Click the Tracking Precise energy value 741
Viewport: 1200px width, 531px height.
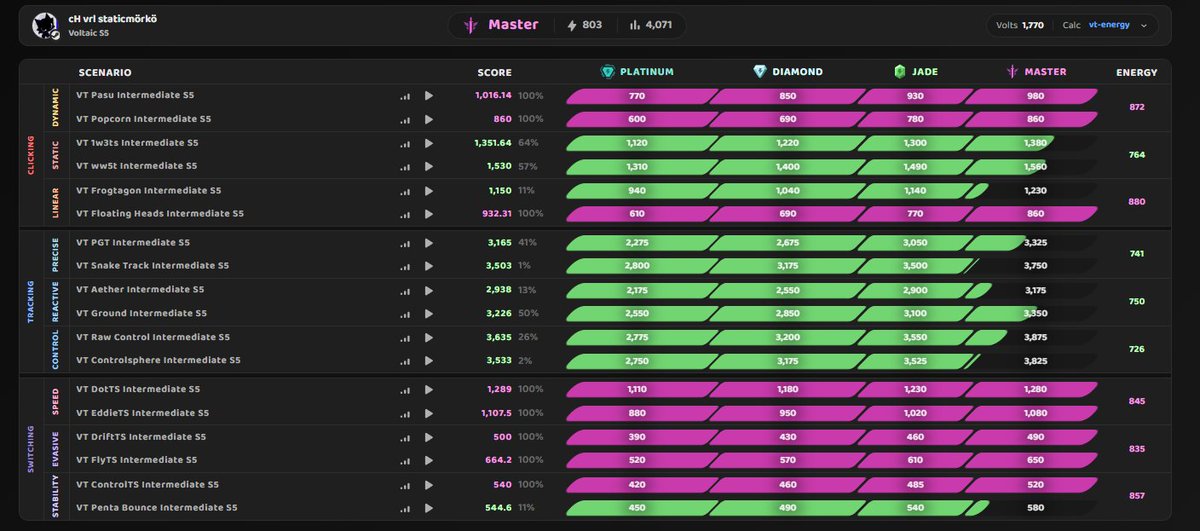pyautogui.click(x=1137, y=254)
